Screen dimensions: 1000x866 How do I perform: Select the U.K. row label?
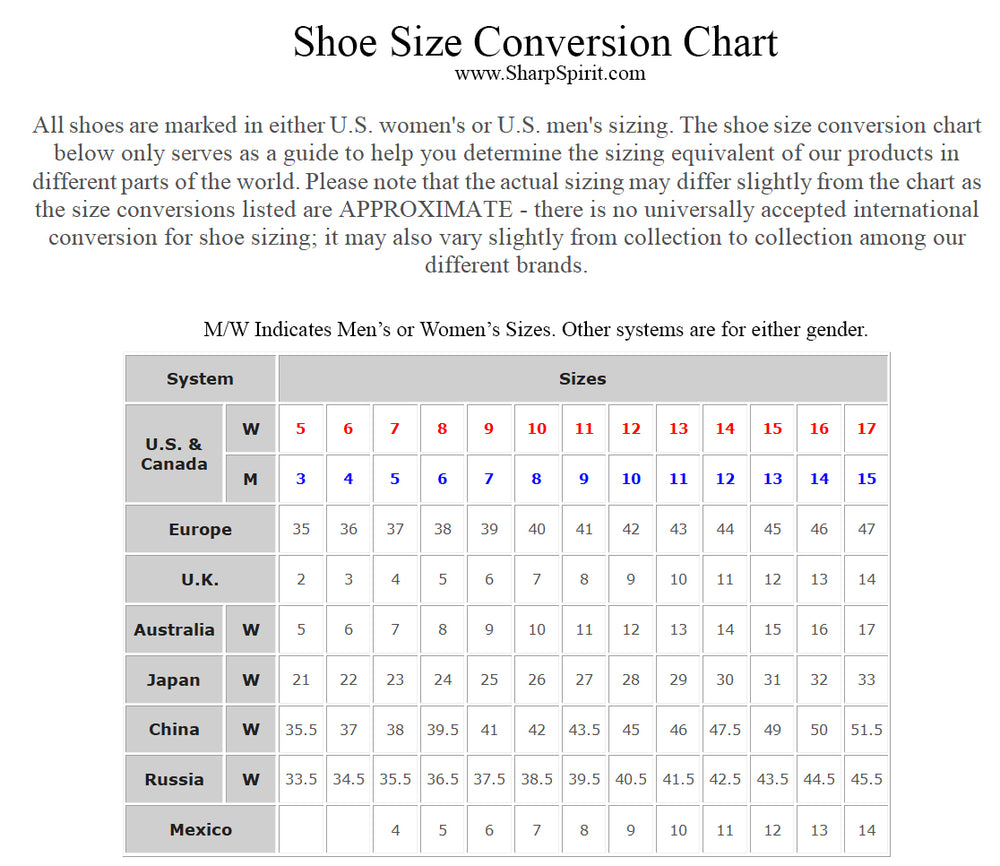click(200, 579)
